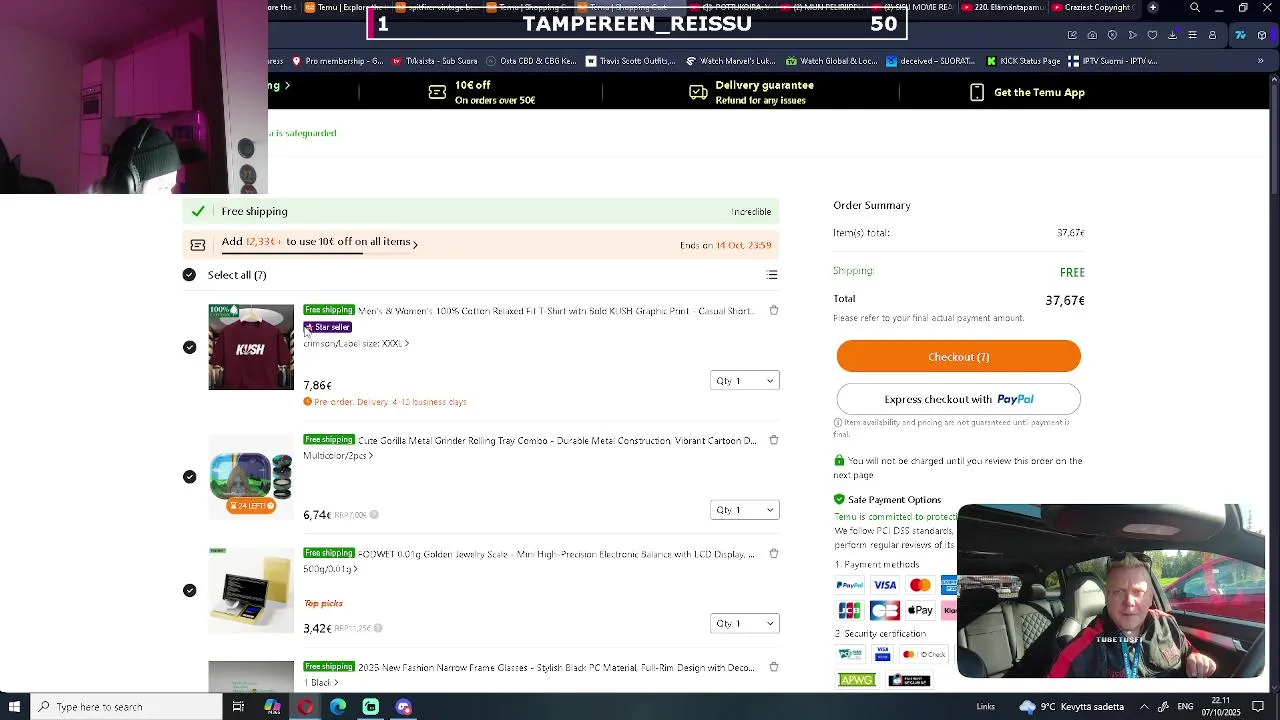Click the APWG security certification badge
This screenshot has width=1280, height=720.
coord(857,680)
